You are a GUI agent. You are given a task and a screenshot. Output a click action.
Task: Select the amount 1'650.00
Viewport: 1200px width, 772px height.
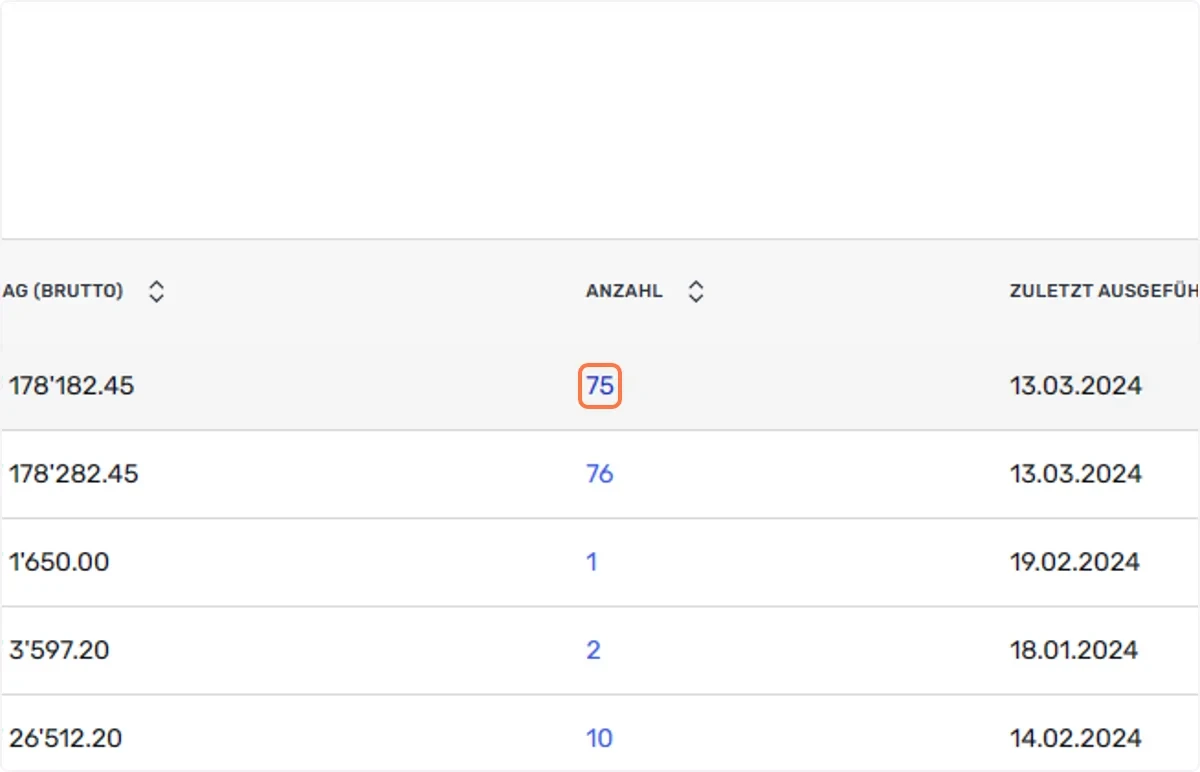tap(59, 562)
